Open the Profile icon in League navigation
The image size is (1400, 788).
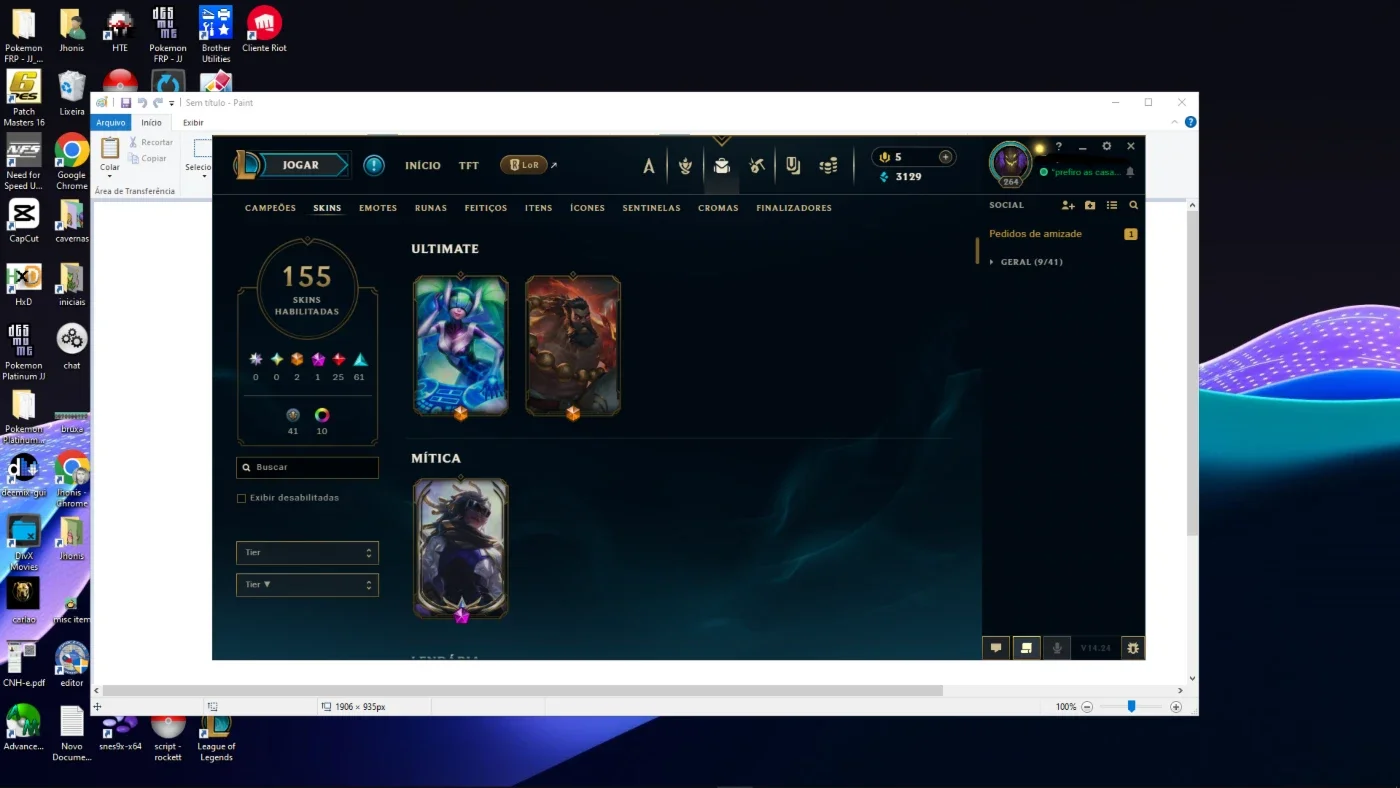[x=649, y=166]
